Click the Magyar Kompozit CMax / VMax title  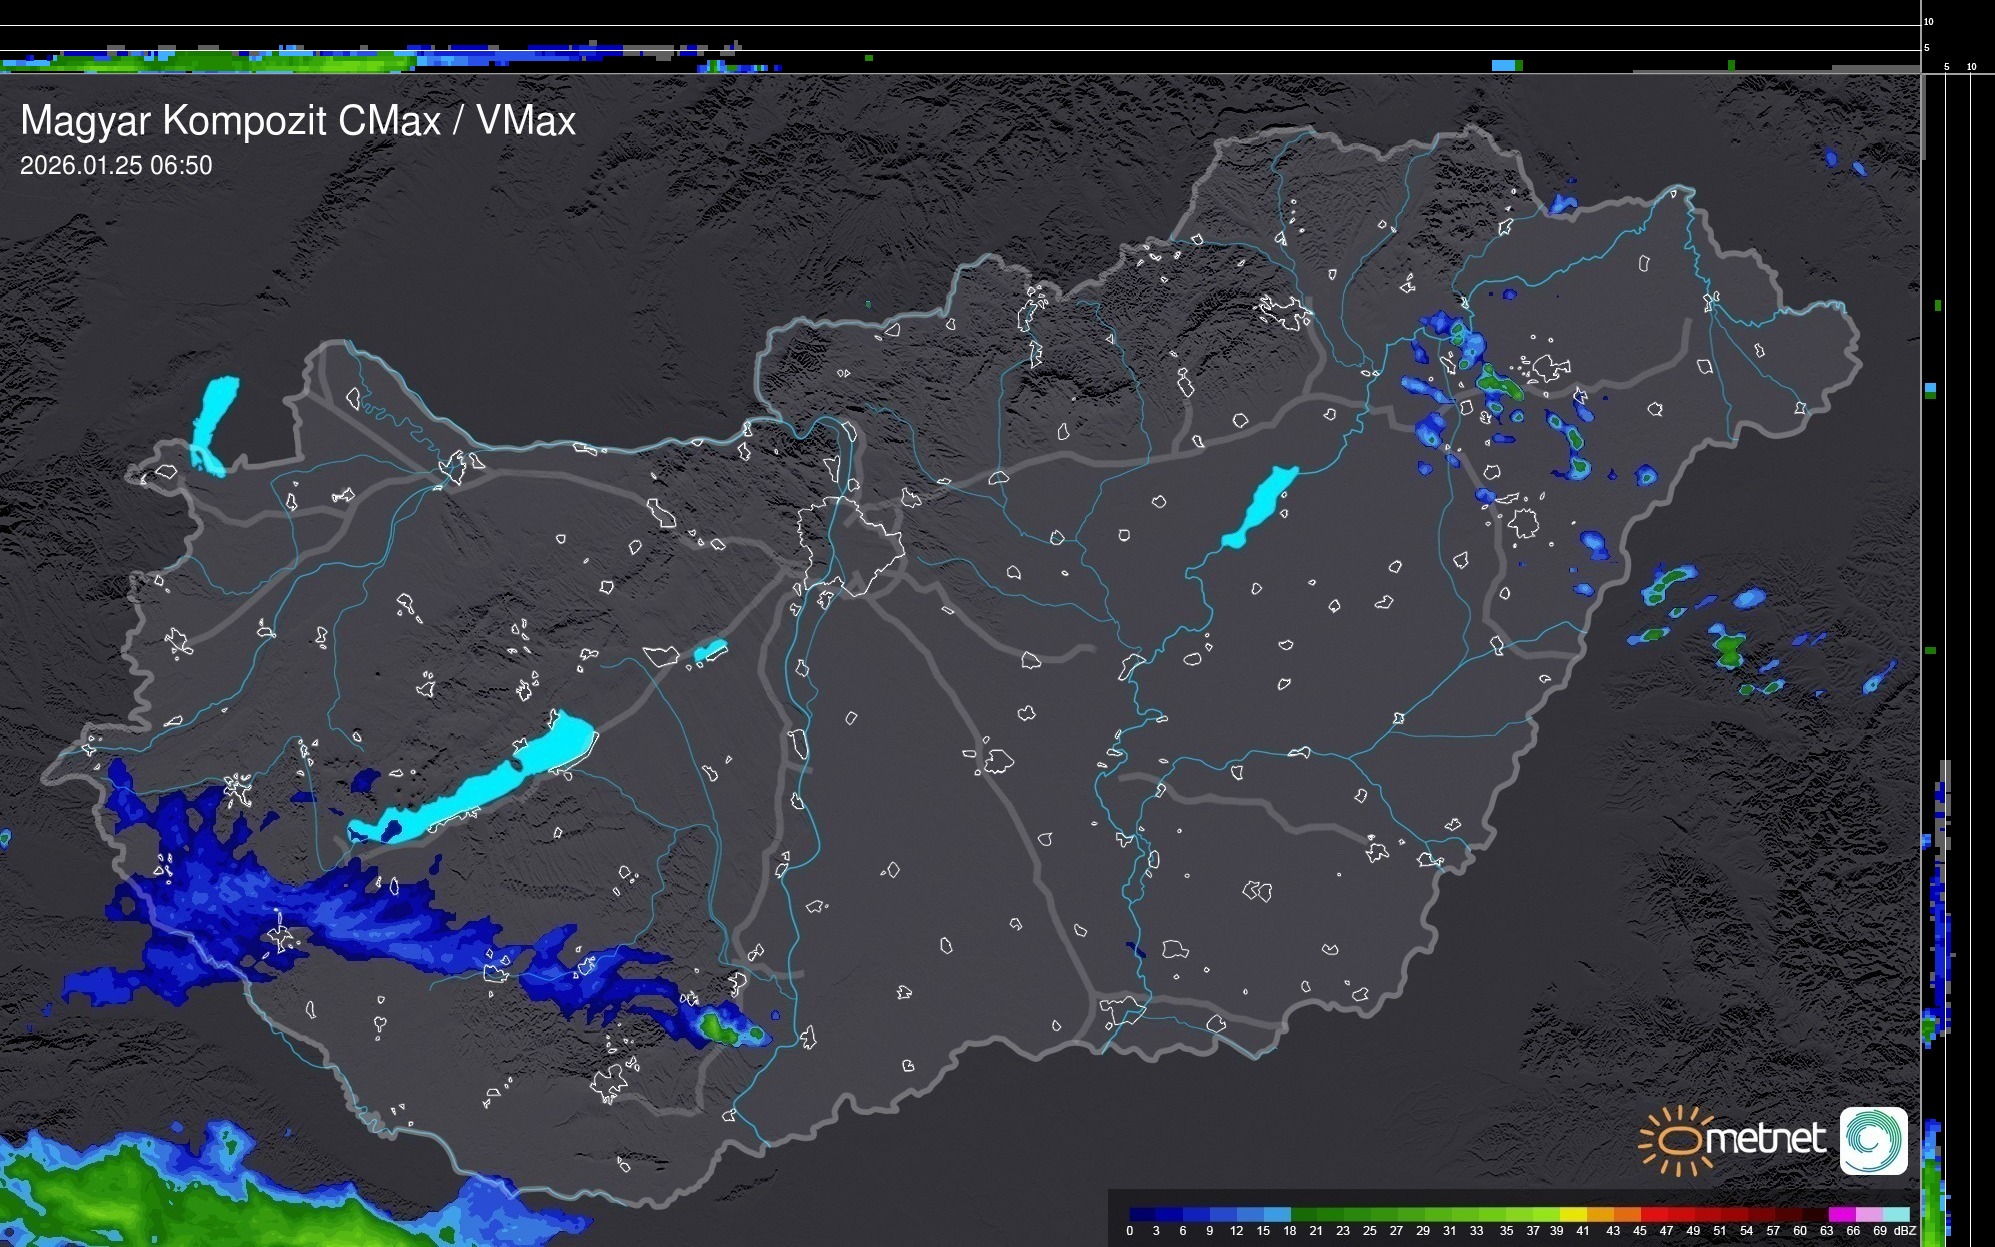click(298, 121)
